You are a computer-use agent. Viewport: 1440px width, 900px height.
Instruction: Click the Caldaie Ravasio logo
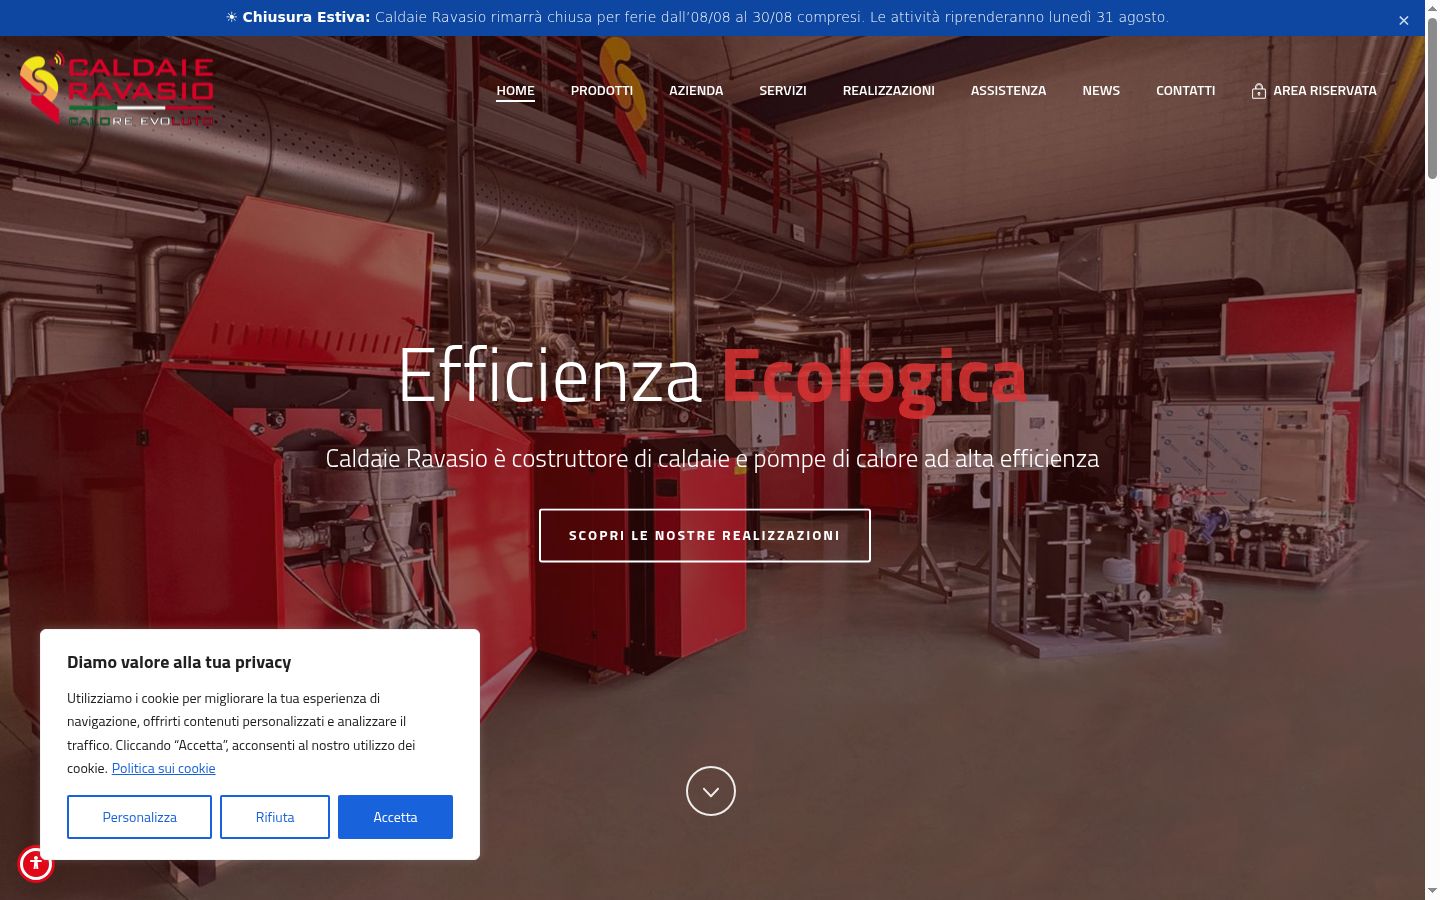(x=117, y=90)
